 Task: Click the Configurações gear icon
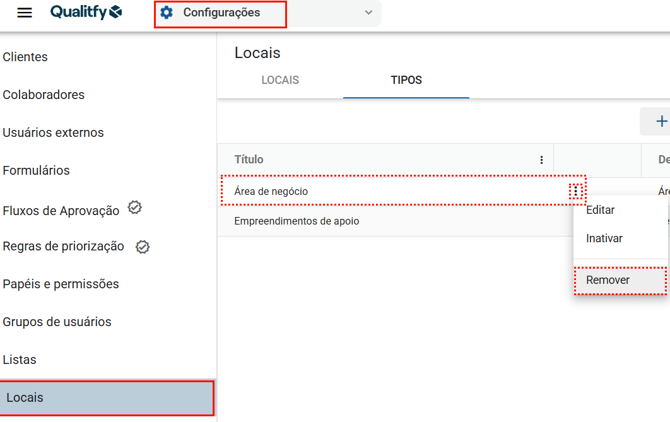(x=167, y=13)
